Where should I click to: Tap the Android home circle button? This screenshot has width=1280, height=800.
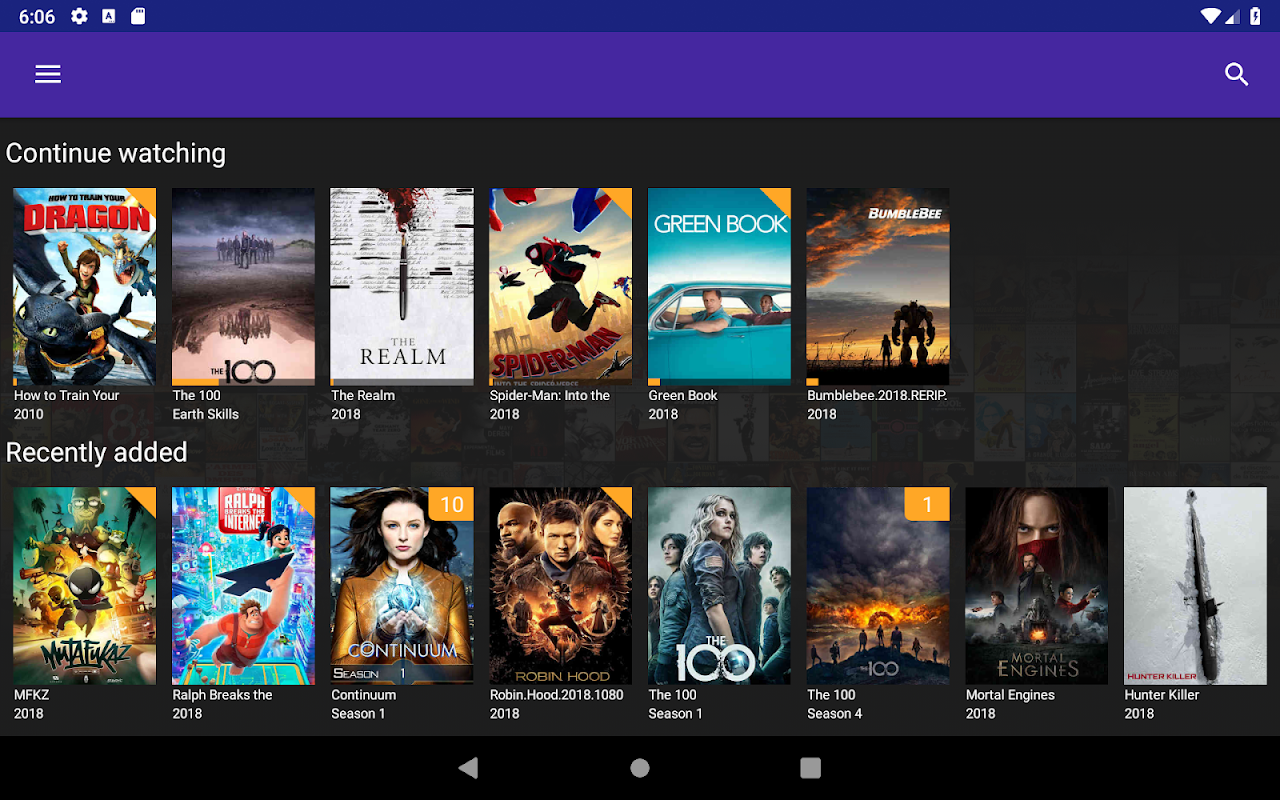point(640,768)
